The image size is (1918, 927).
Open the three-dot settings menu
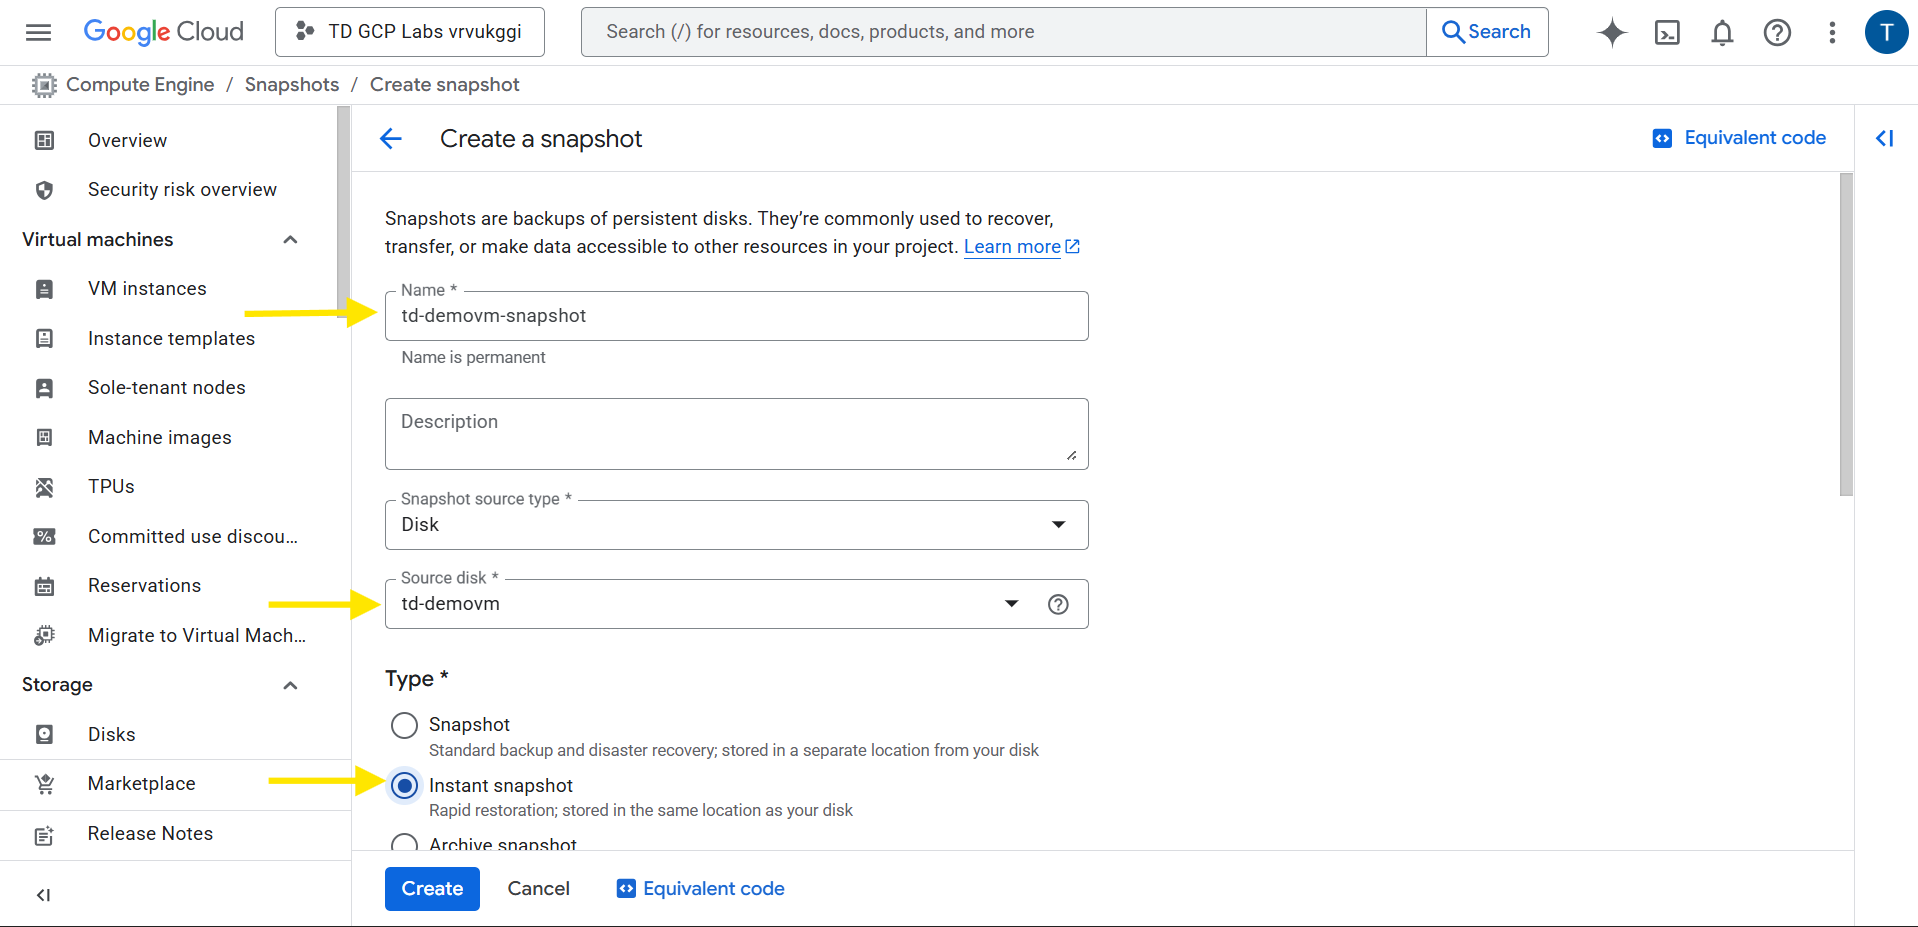tap(1831, 32)
